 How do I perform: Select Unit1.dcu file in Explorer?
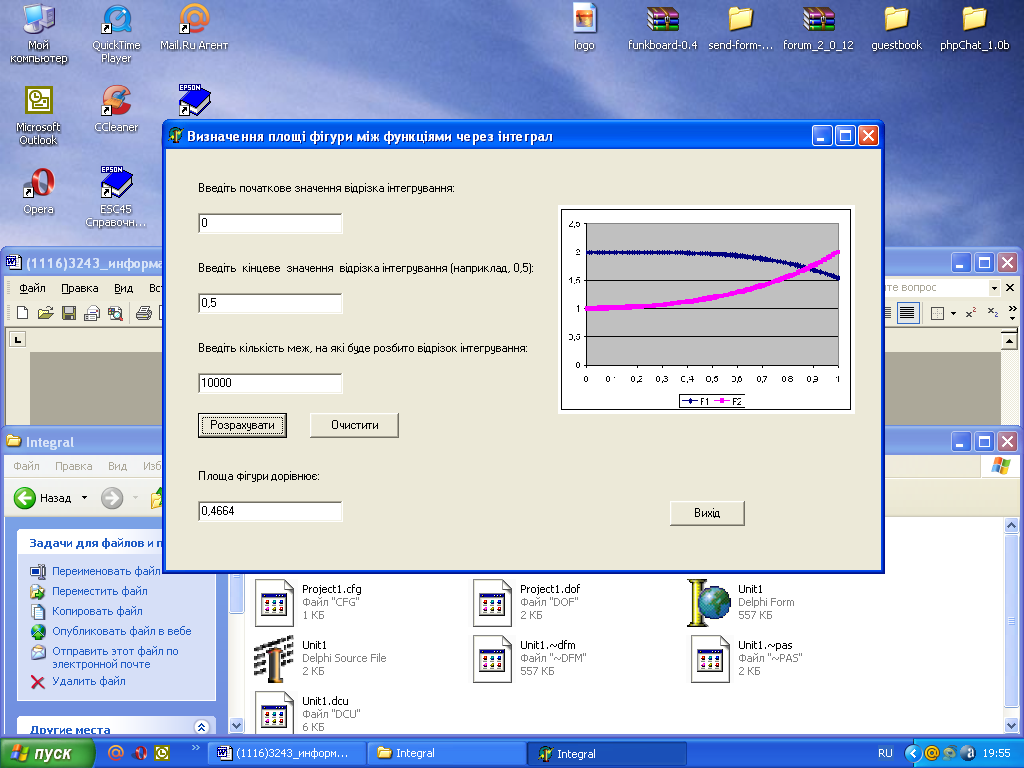click(308, 714)
